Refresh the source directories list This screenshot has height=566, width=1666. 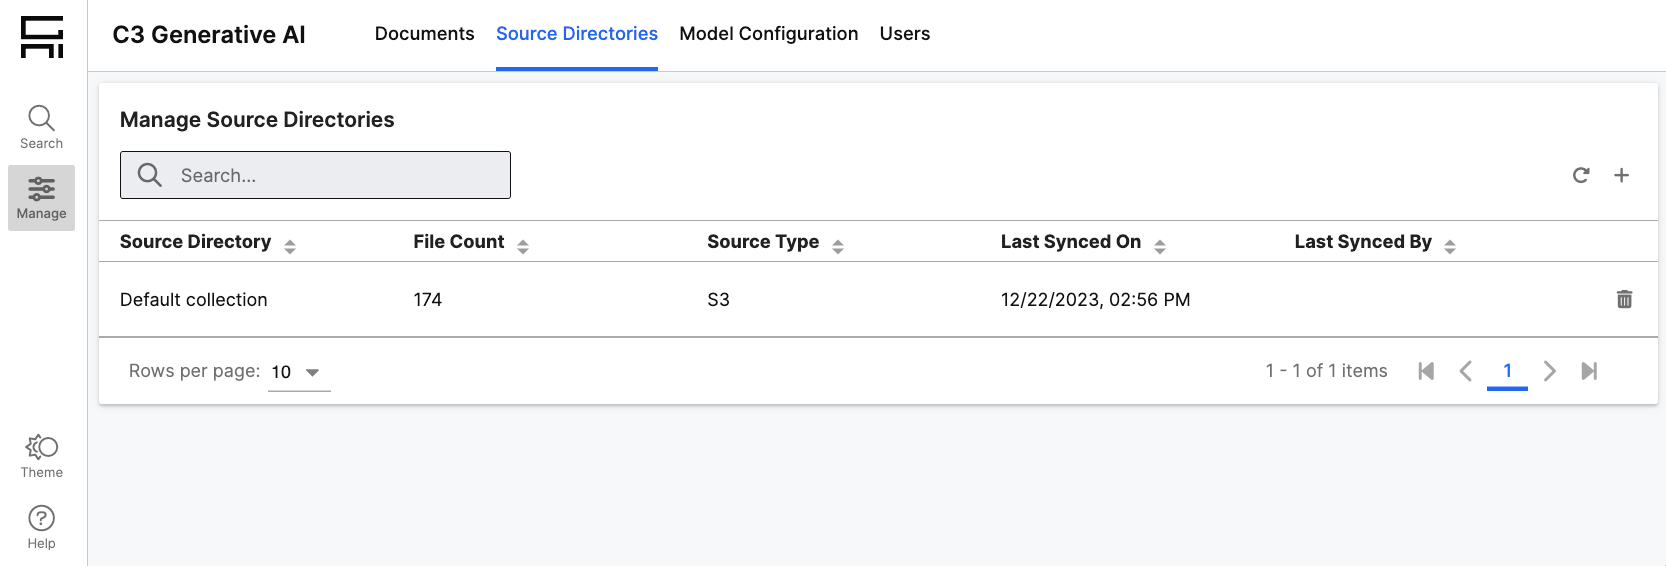[1581, 175]
